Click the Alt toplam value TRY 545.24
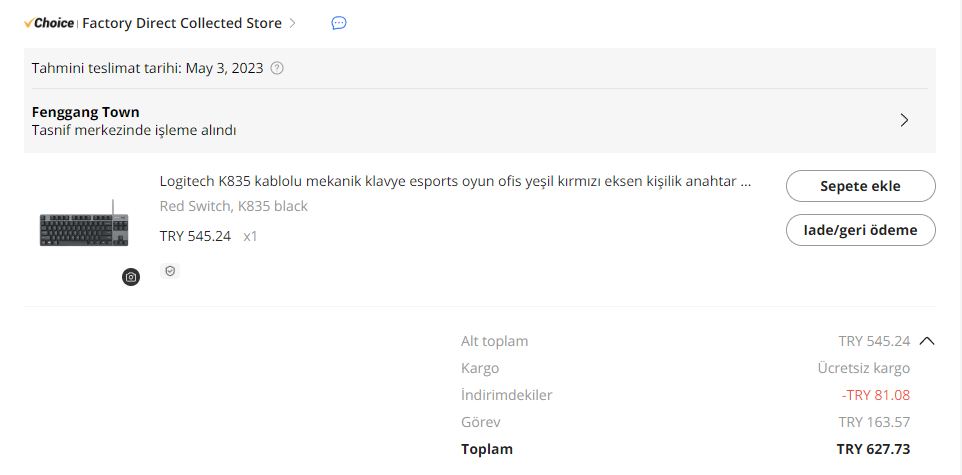The width and height of the screenshot is (962, 475). pyautogui.click(x=874, y=341)
